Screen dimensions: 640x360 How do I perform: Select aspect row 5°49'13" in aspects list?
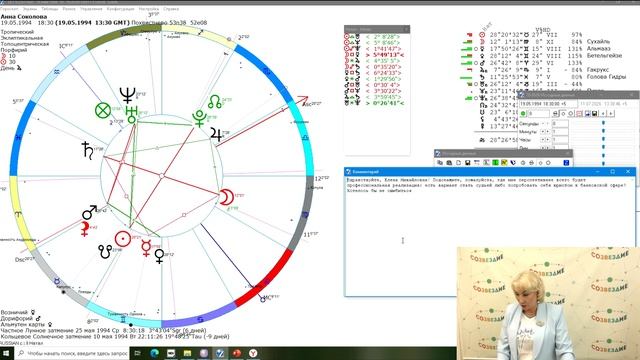pos(375,55)
